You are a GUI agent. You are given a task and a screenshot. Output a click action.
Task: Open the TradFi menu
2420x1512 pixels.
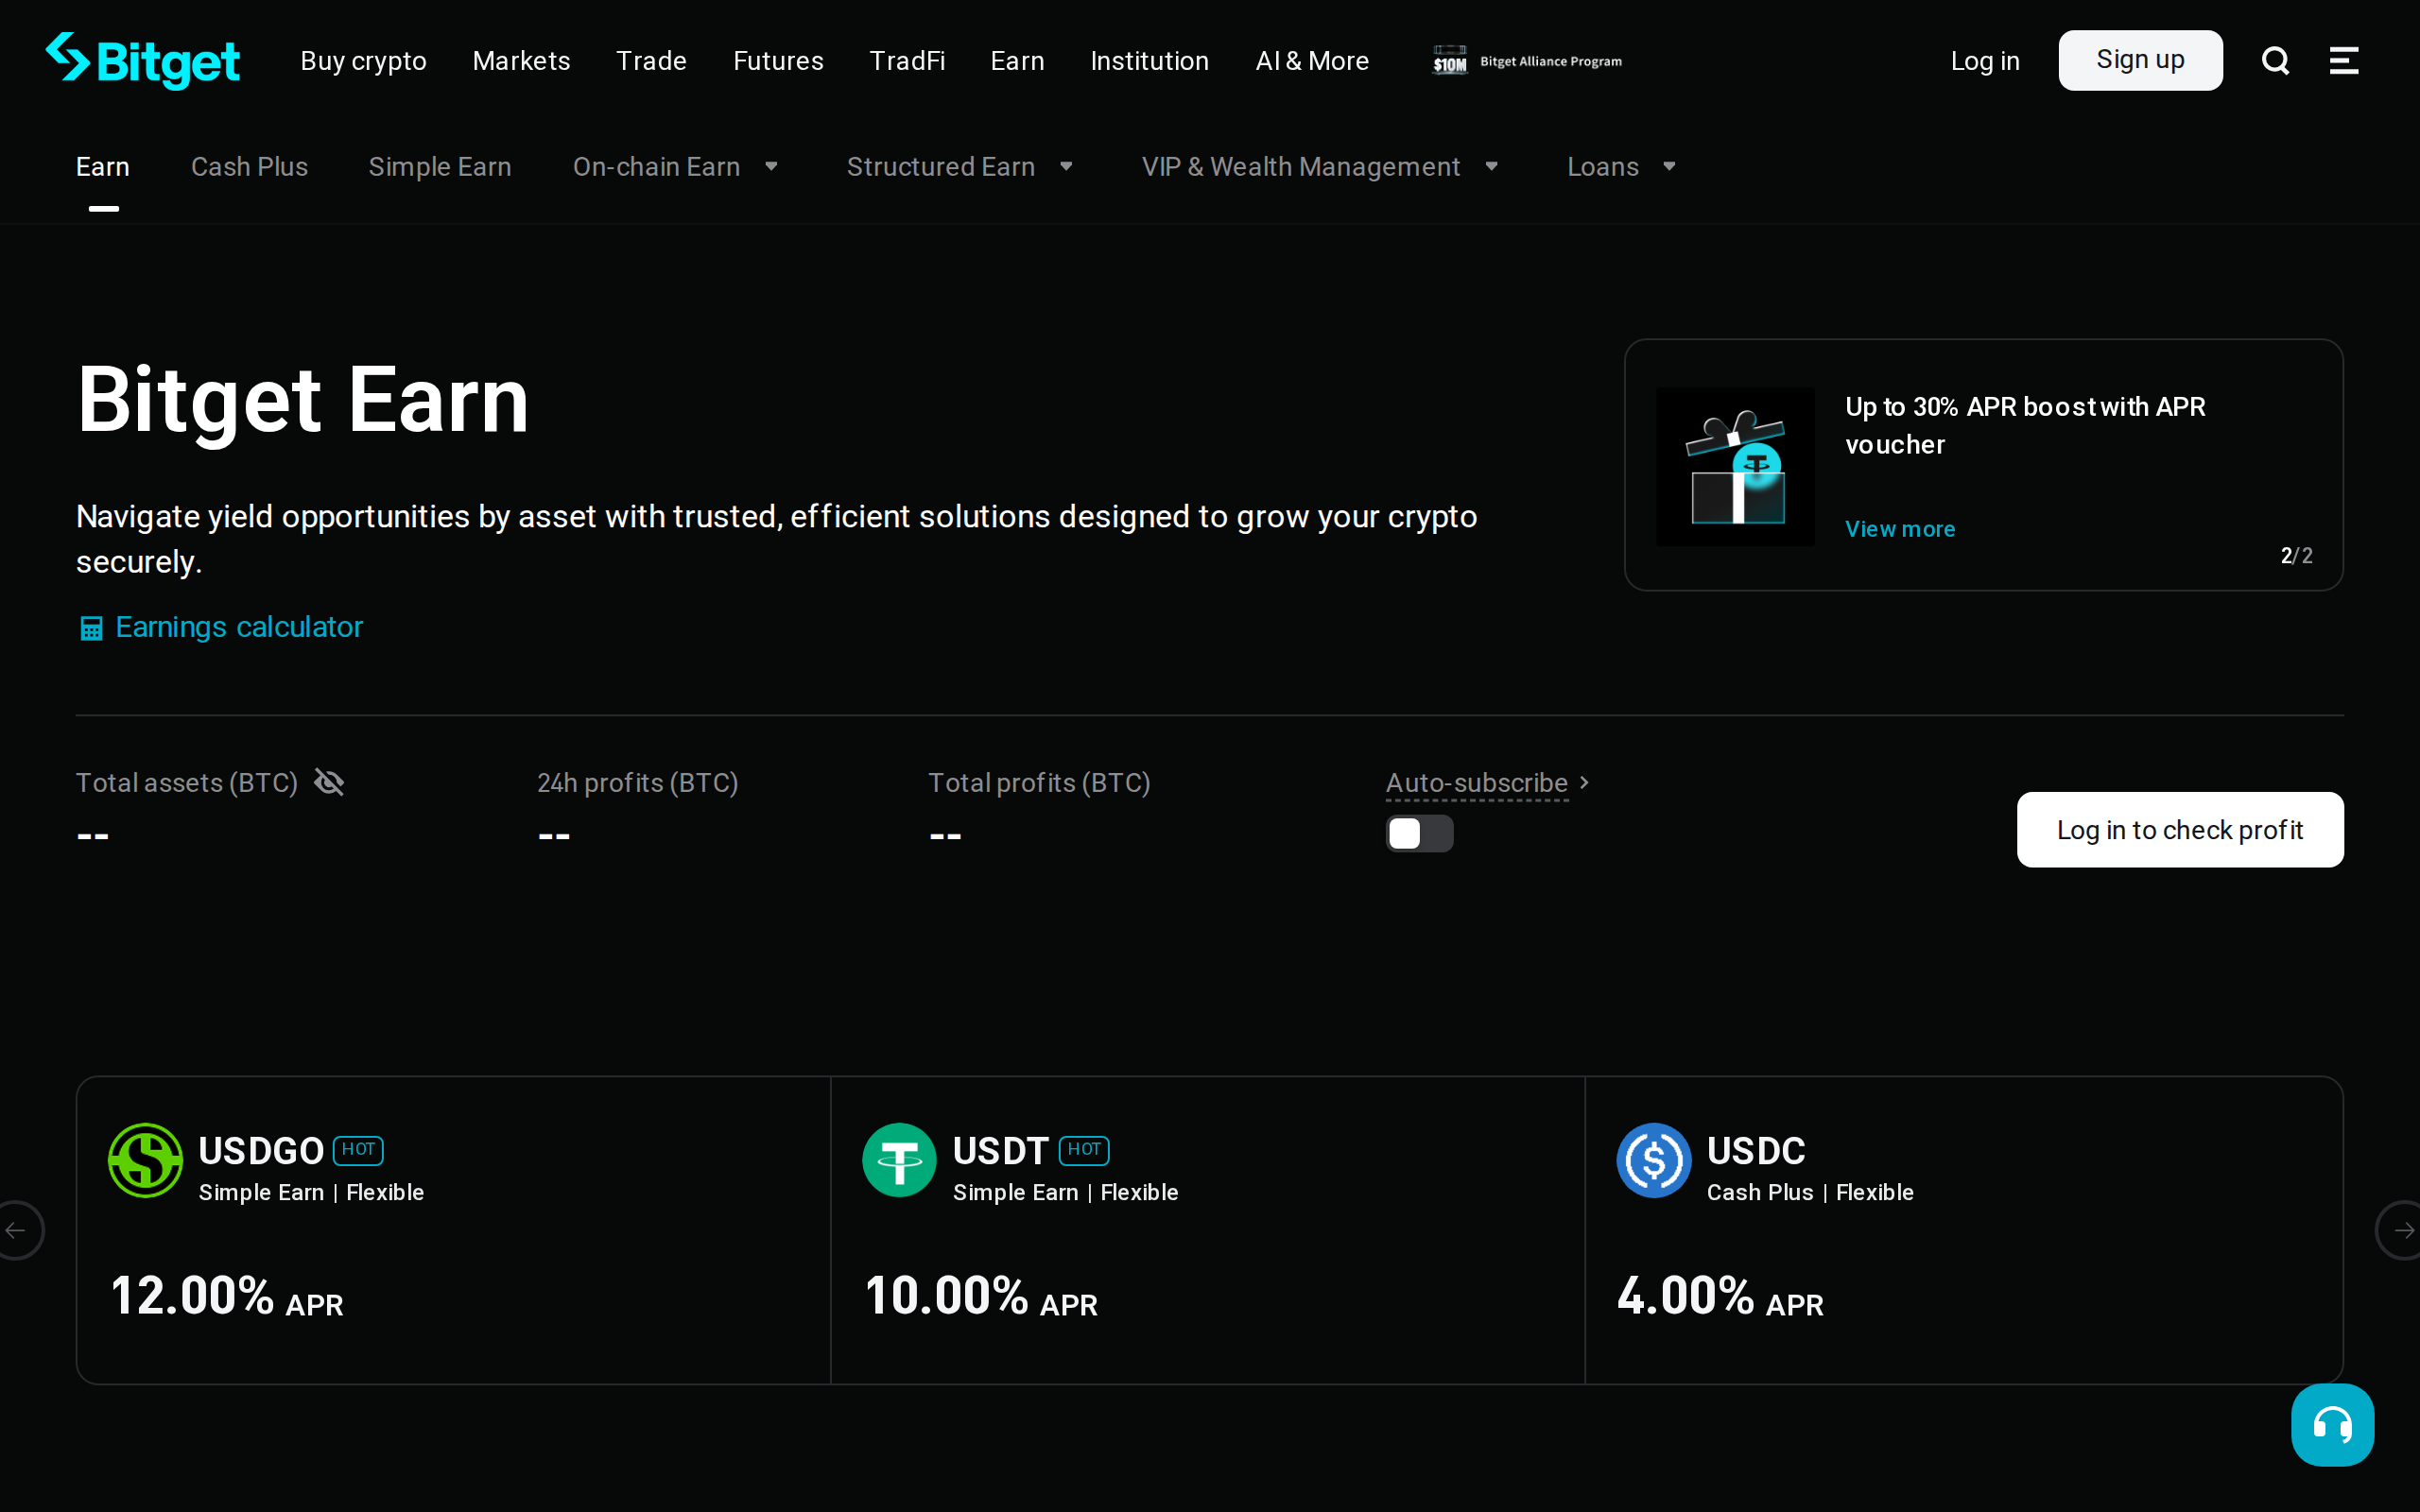907,61
